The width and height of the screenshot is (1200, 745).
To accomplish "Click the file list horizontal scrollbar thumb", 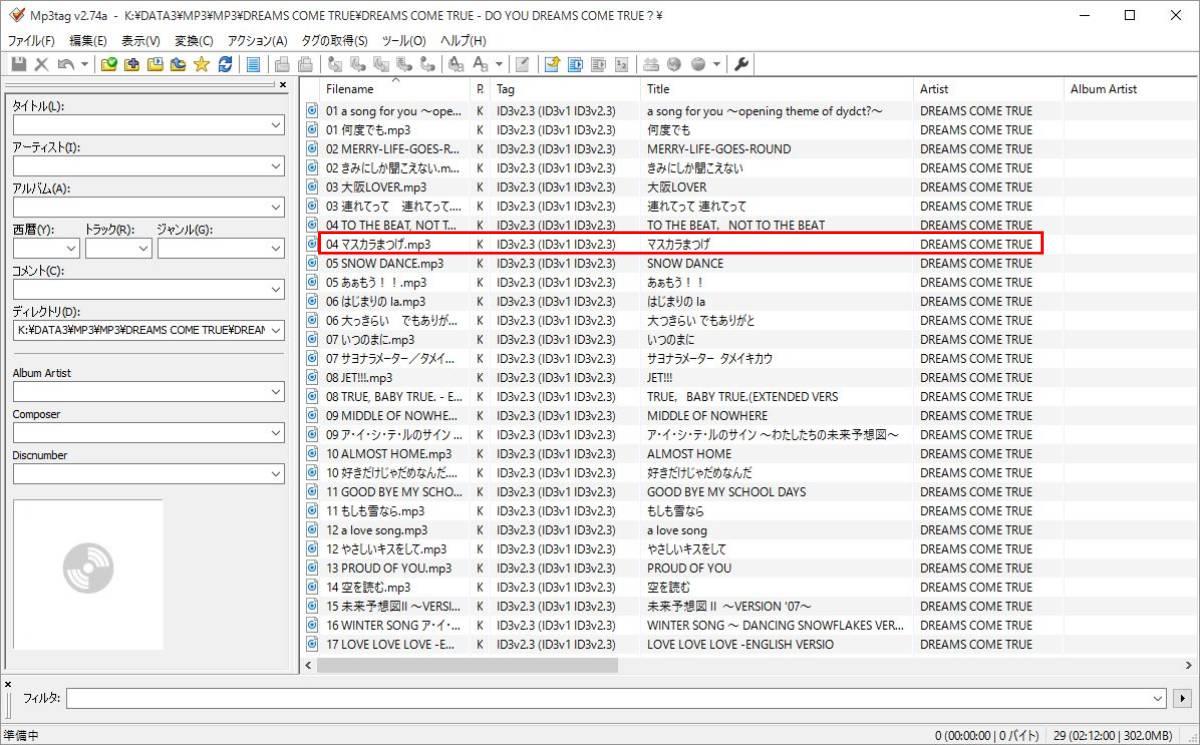I will [468, 664].
